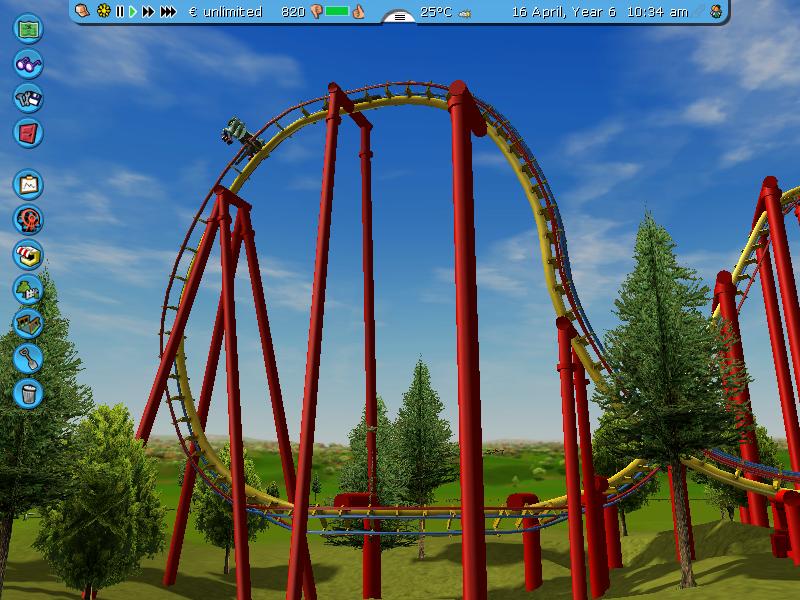Select the terrain shovel tool
This screenshot has width=800, height=600.
(28, 359)
